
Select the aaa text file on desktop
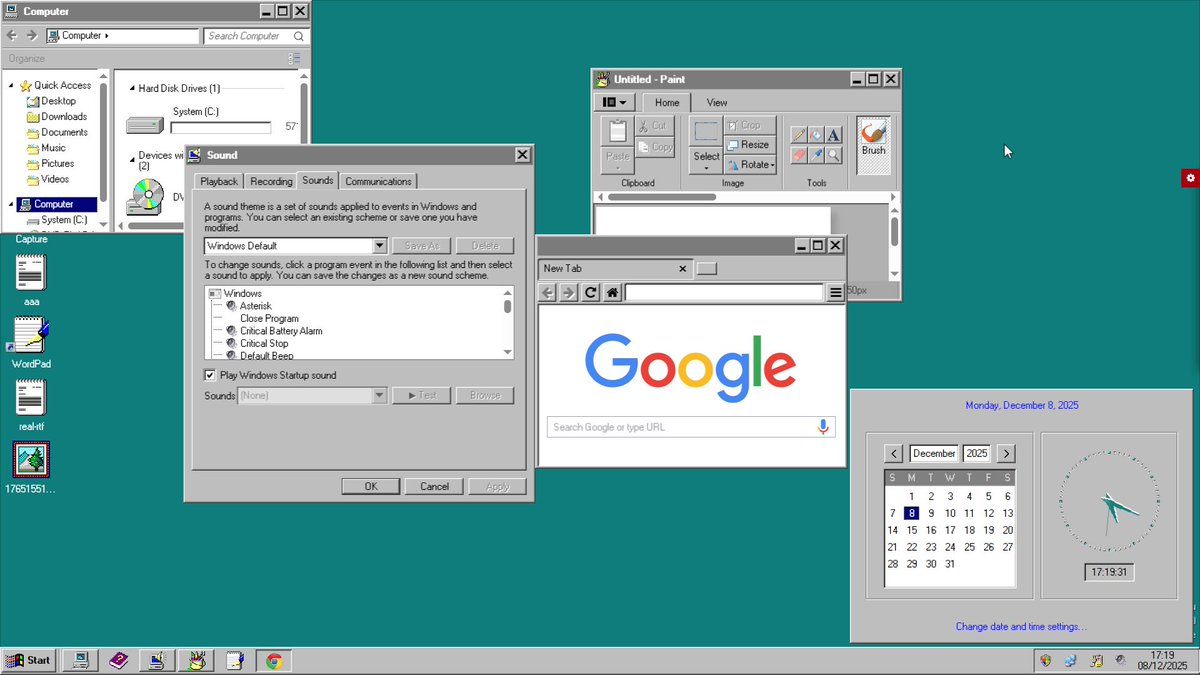point(32,280)
